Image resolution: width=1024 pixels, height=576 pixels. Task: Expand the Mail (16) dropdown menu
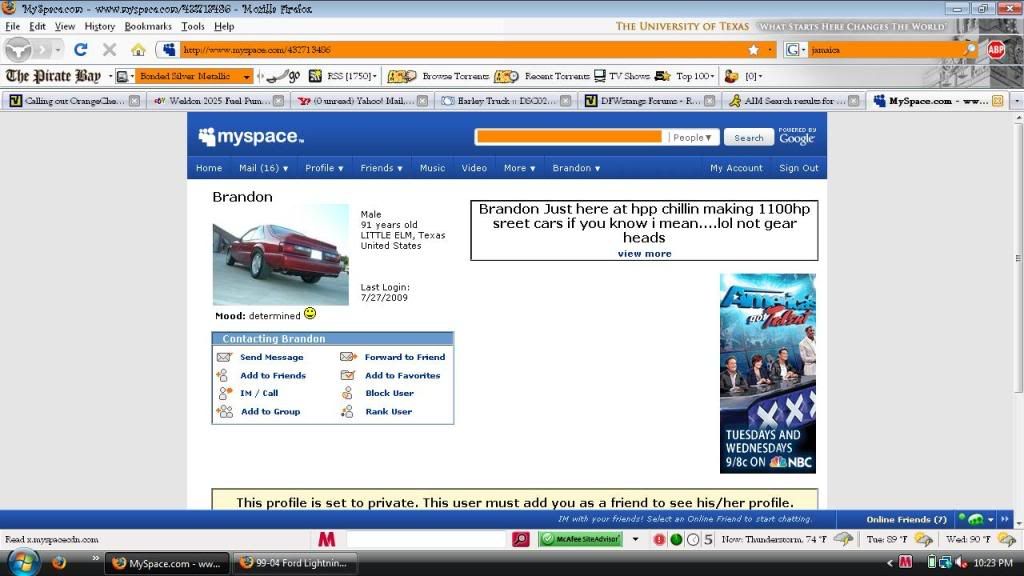263,168
